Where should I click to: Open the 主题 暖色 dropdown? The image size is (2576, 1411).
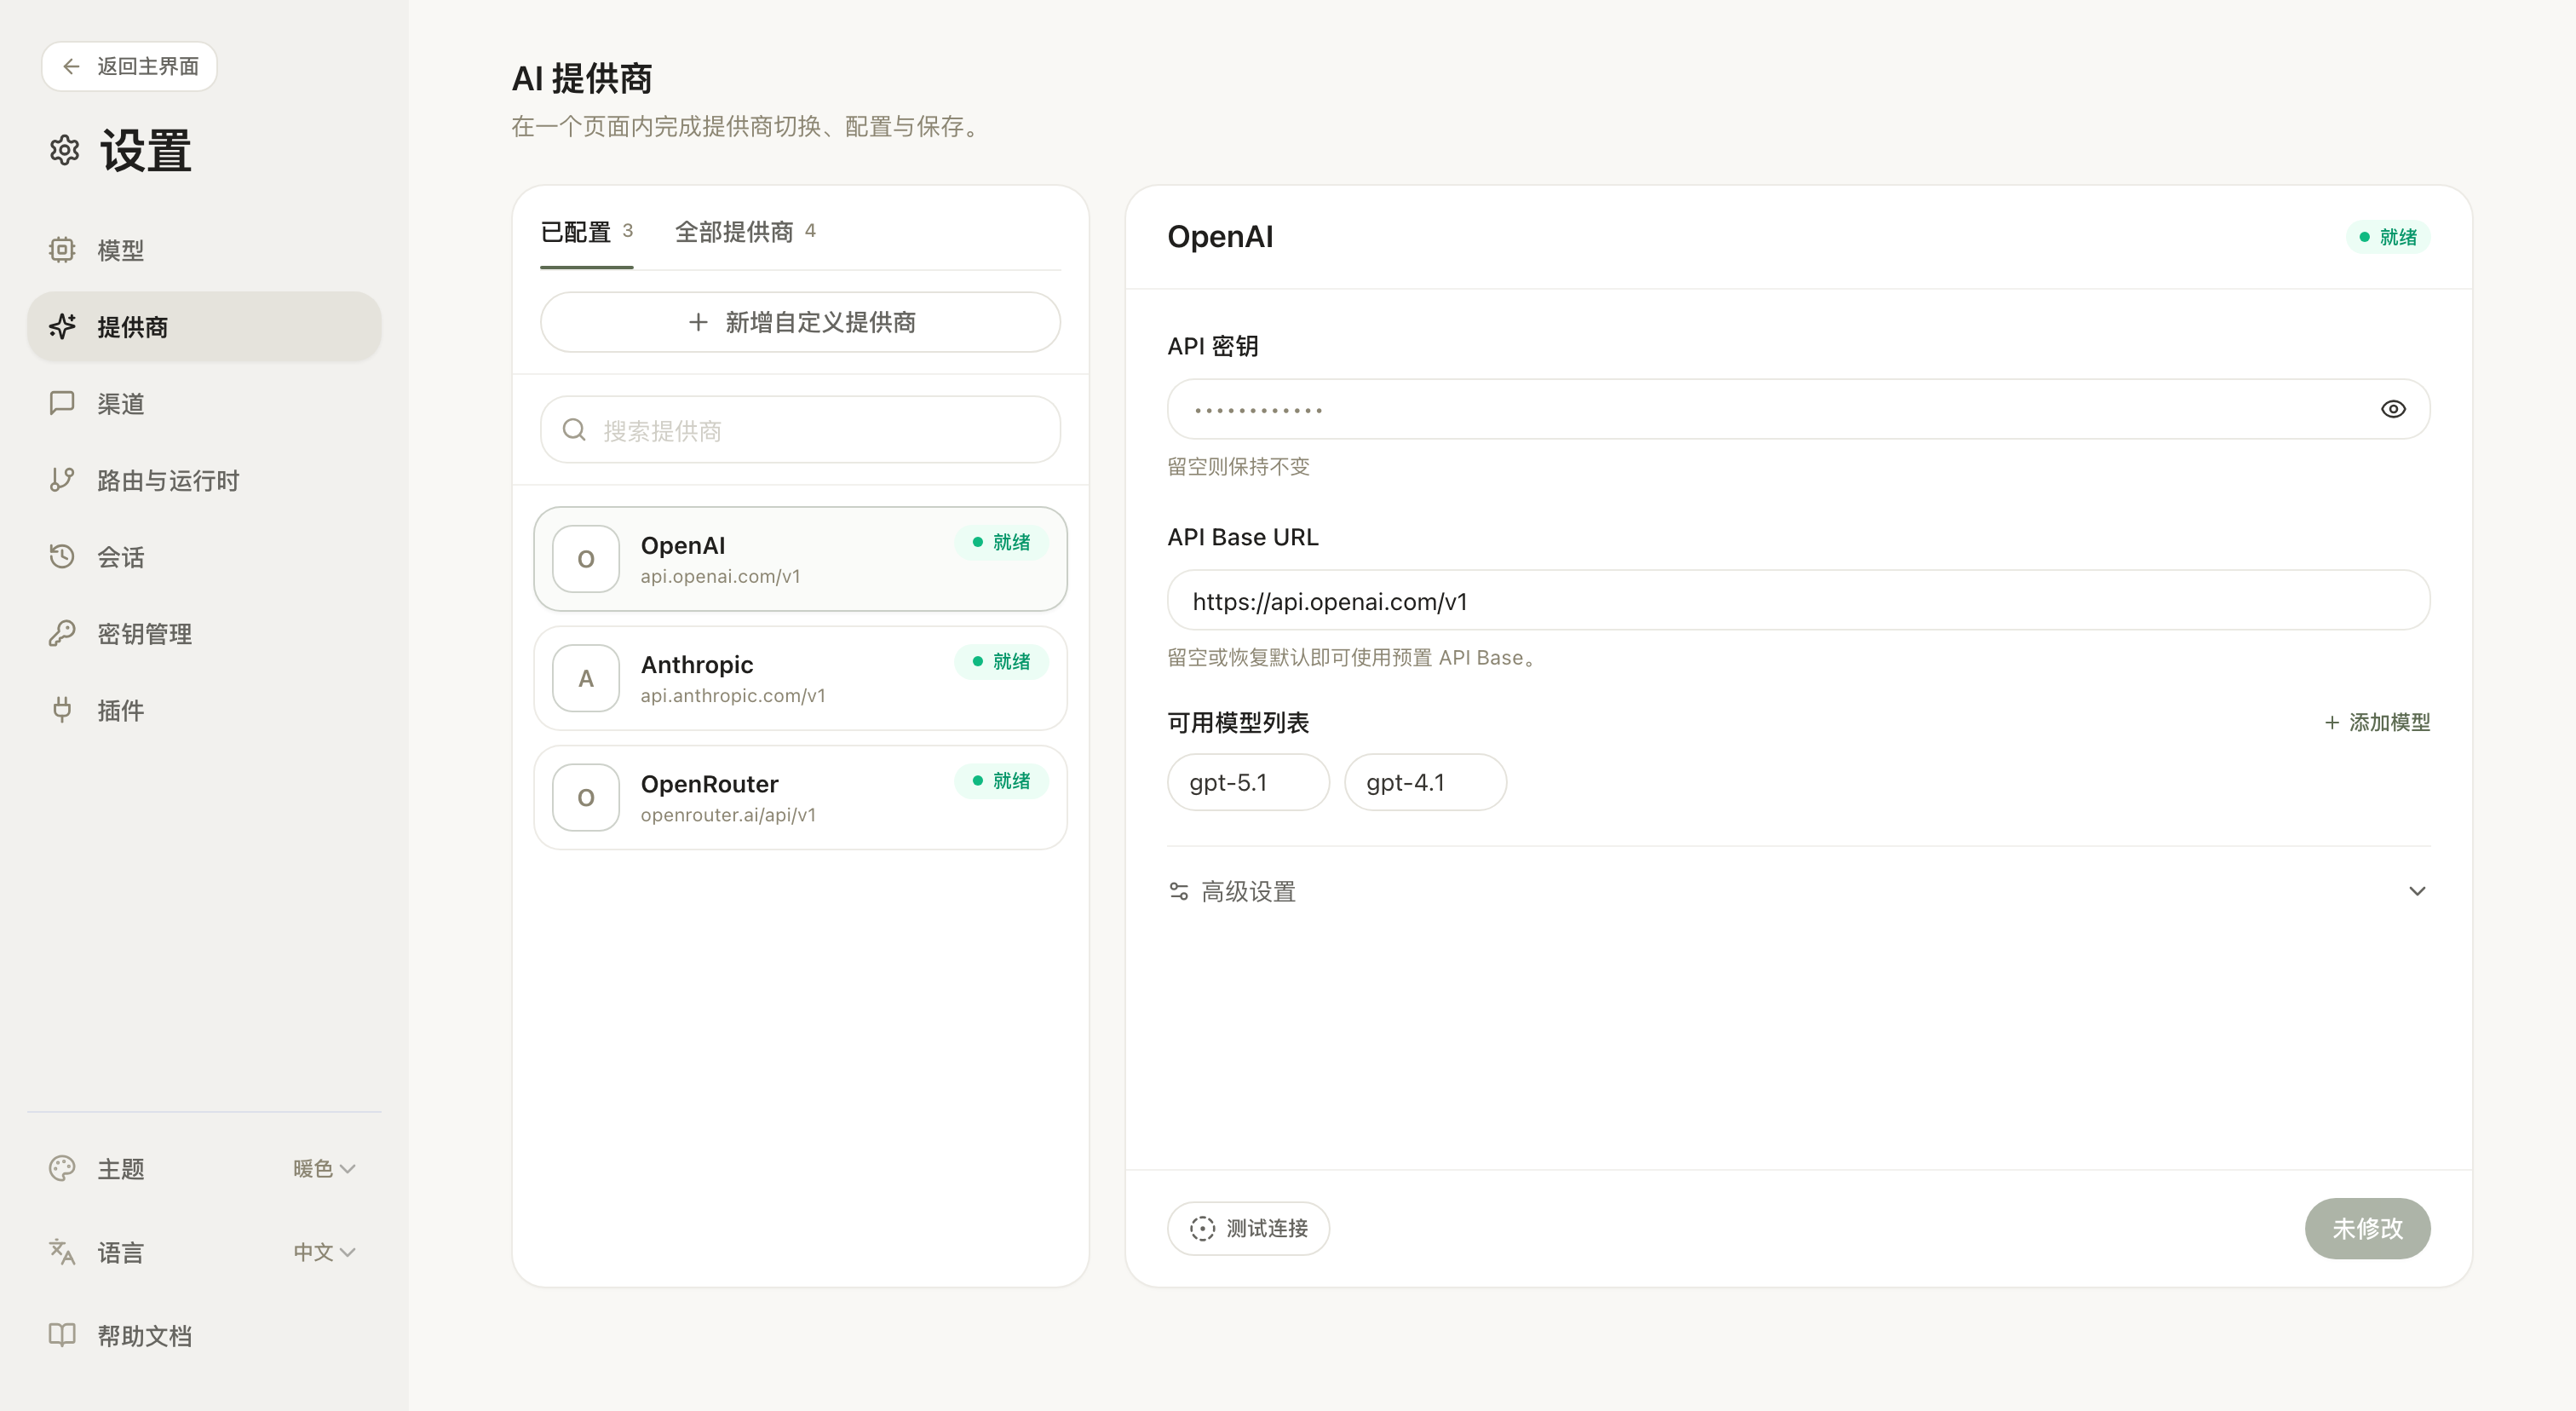tap(324, 1168)
